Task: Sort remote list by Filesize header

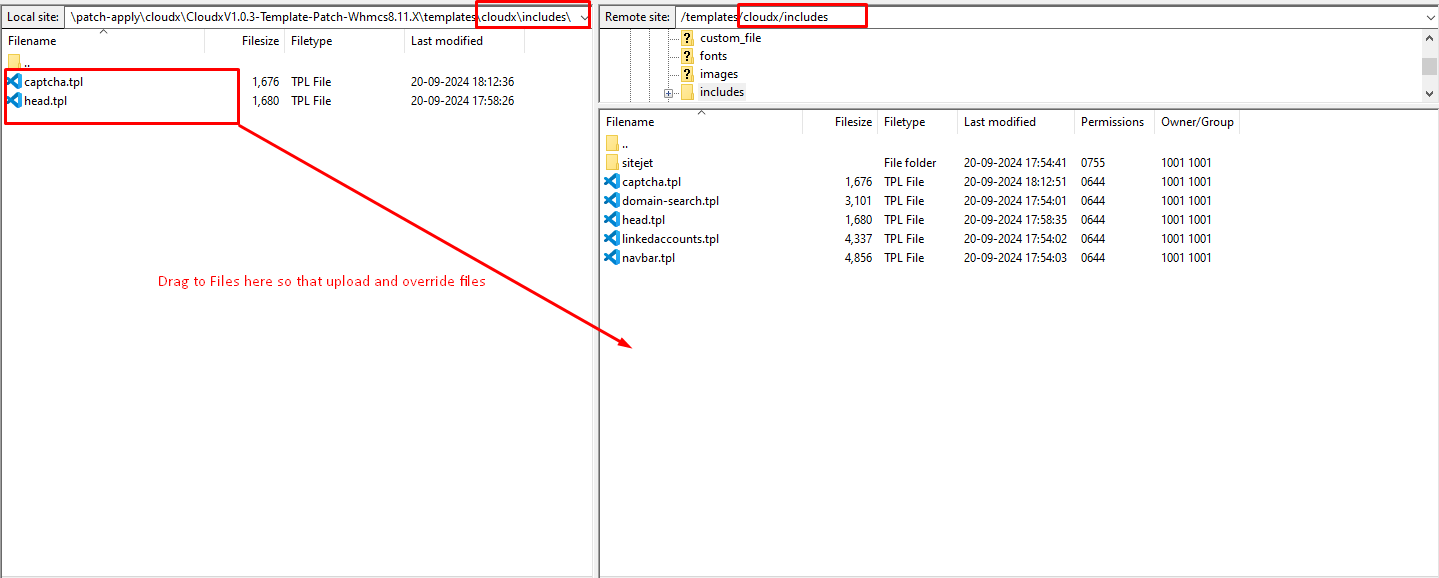Action: [x=853, y=122]
